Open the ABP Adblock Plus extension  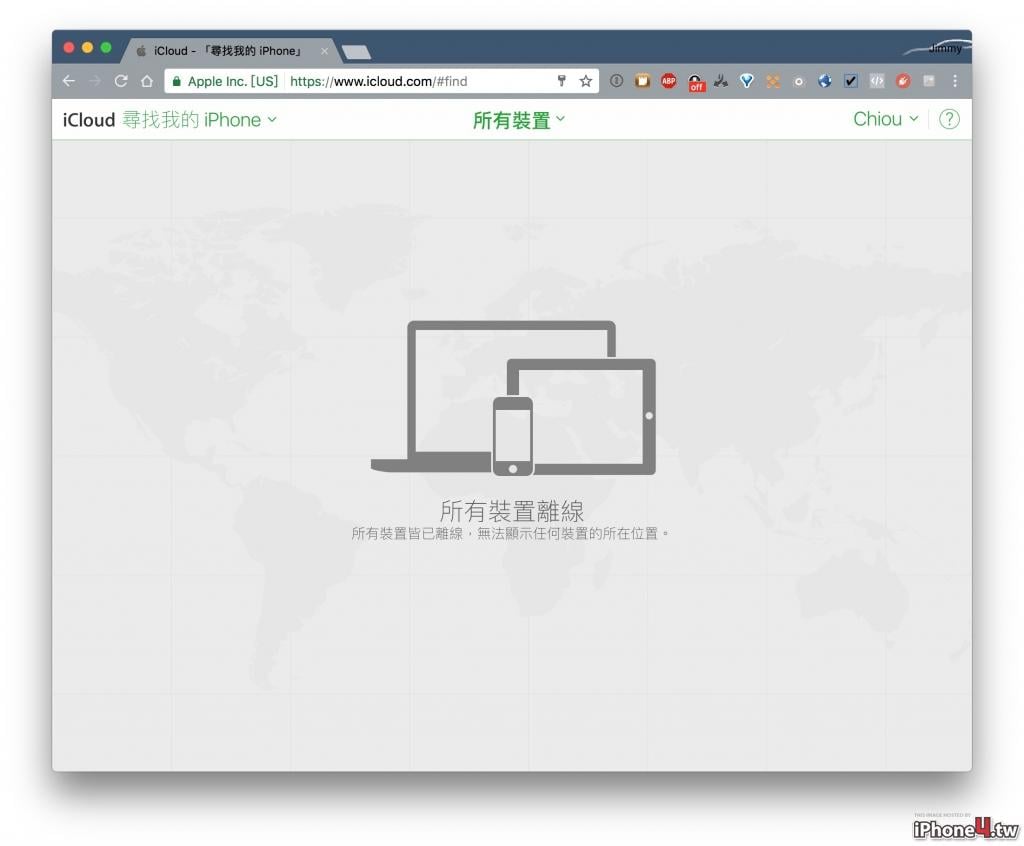(669, 81)
